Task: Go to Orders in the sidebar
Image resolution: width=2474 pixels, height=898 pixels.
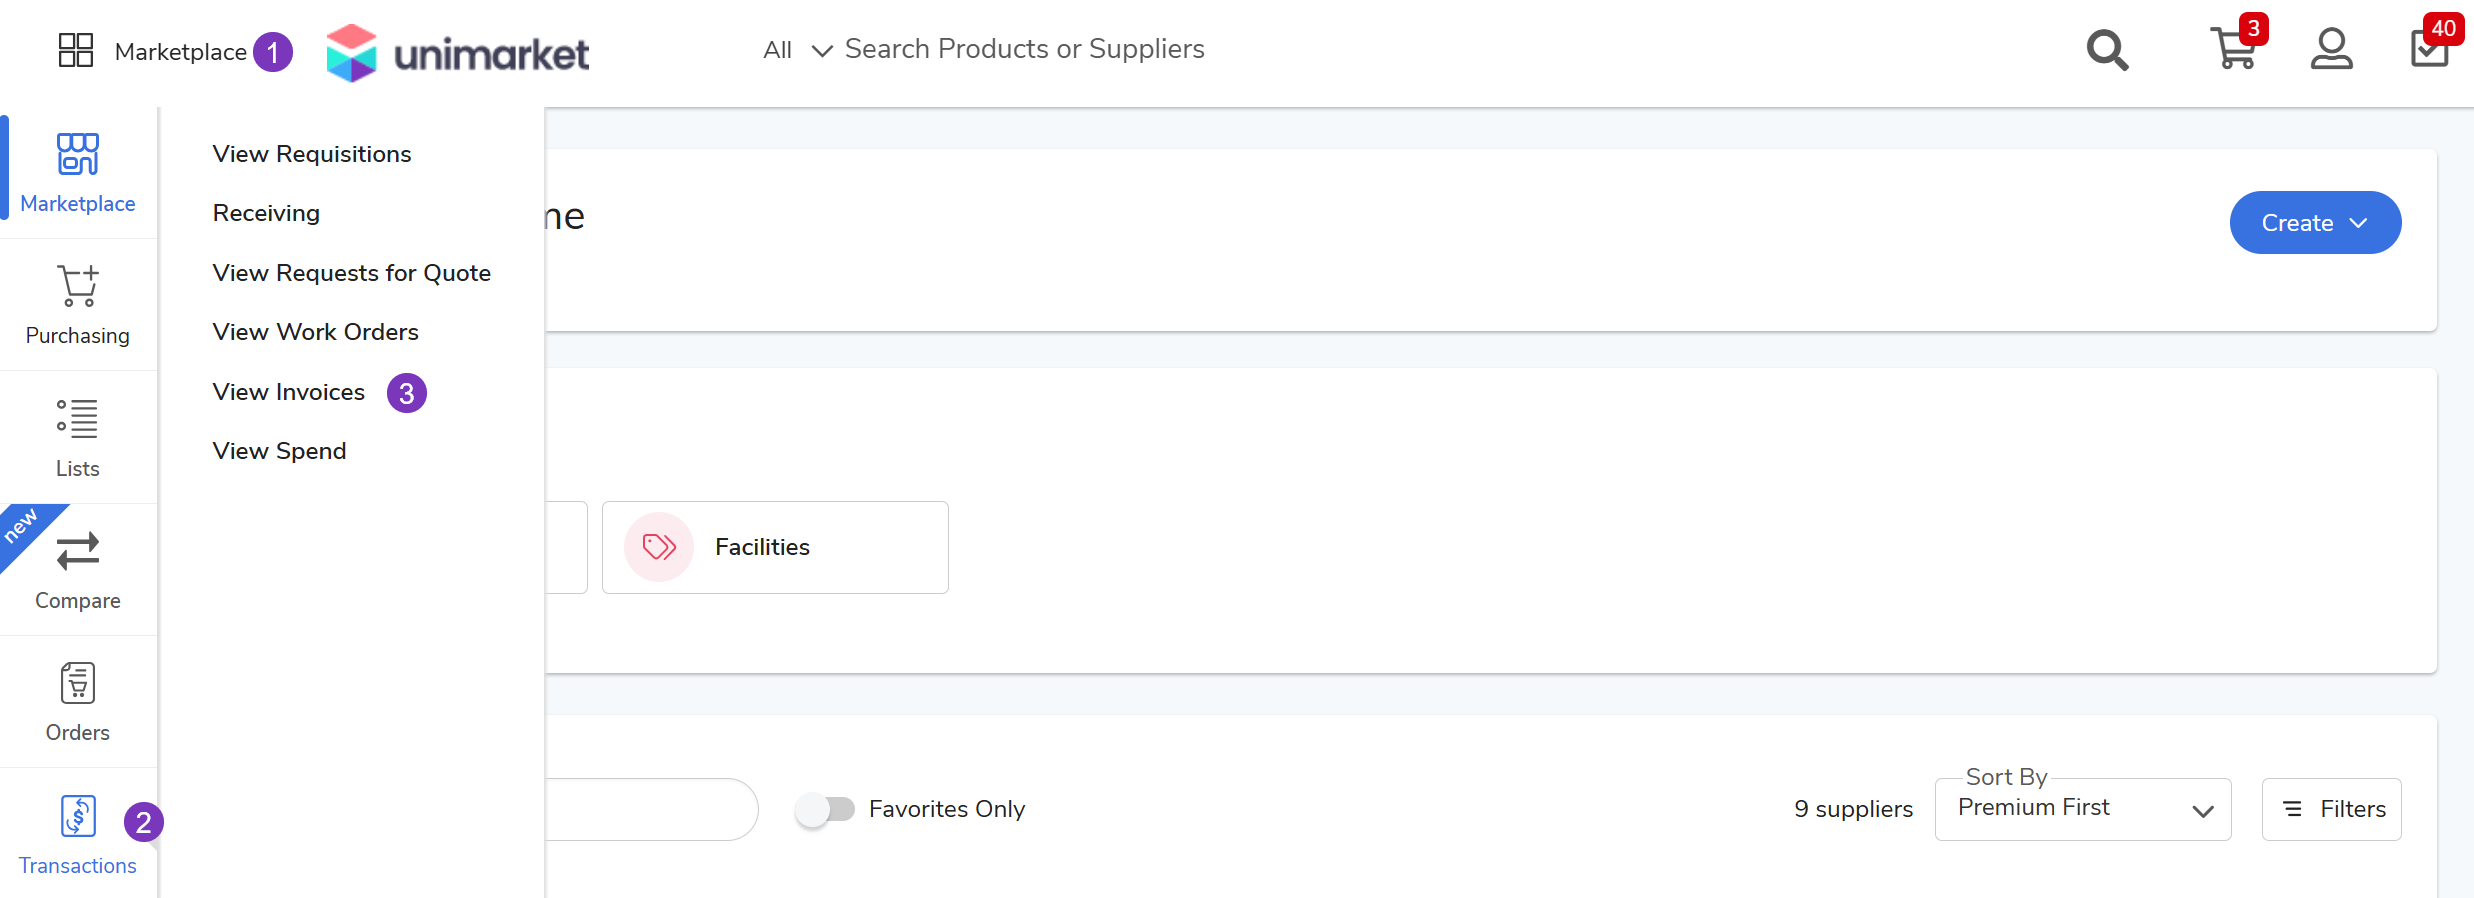Action: pyautogui.click(x=78, y=702)
